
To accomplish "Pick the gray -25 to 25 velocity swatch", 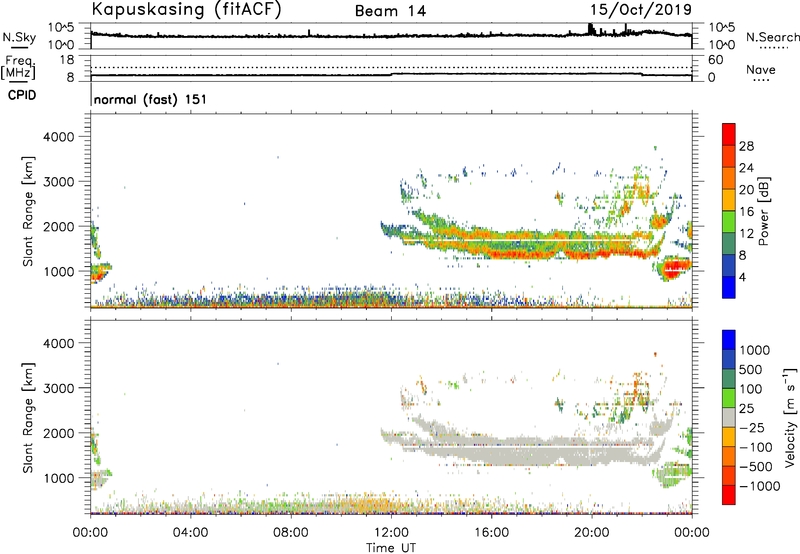I will click(729, 418).
